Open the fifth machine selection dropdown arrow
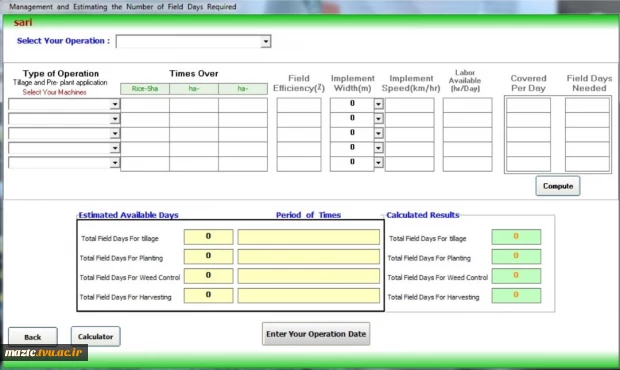The width and height of the screenshot is (620, 370). click(115, 162)
